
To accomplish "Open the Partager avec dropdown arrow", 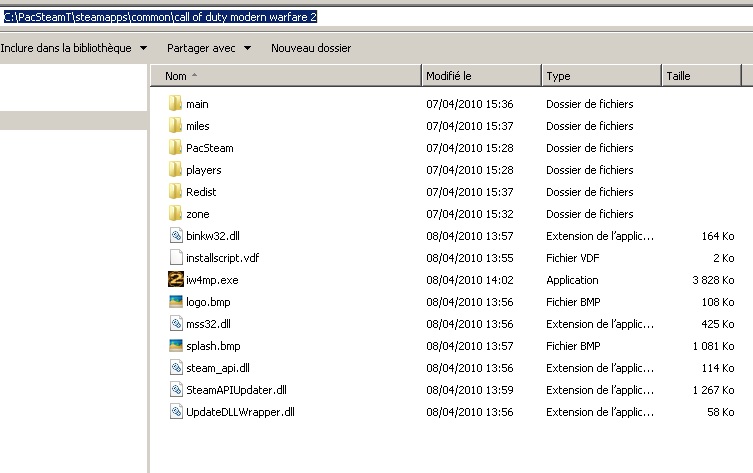I will [247, 48].
